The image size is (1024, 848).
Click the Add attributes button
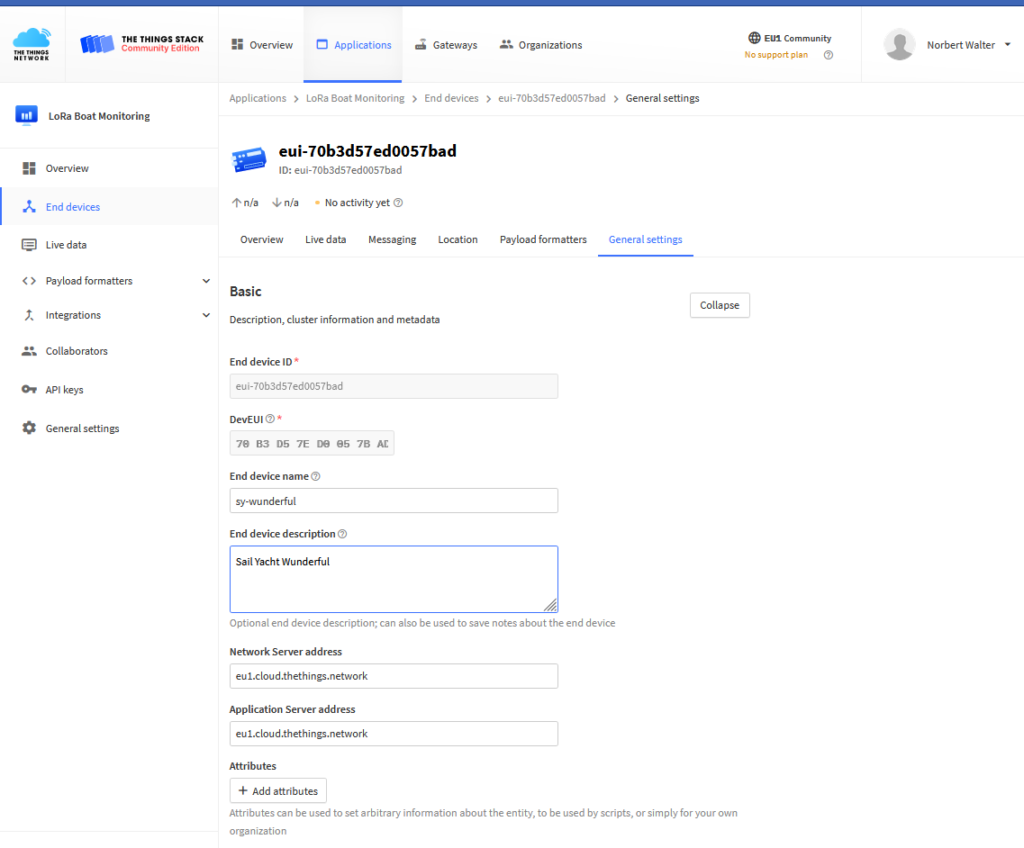click(278, 790)
